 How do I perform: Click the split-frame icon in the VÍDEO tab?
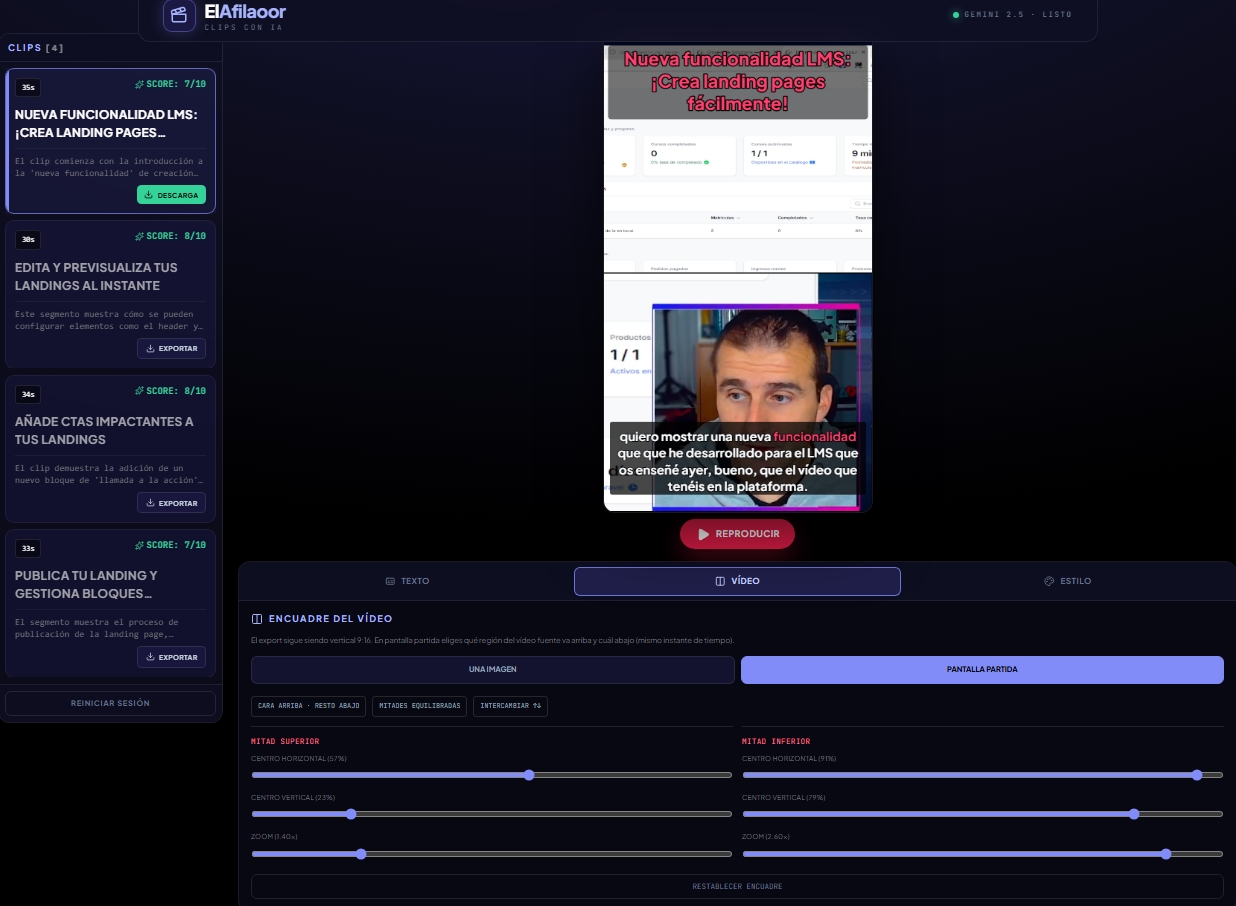tap(720, 581)
